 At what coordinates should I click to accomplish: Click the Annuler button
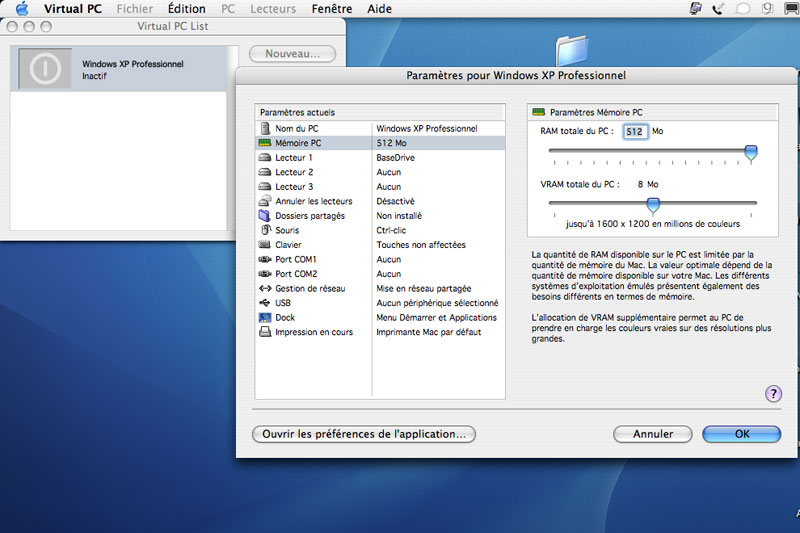653,434
